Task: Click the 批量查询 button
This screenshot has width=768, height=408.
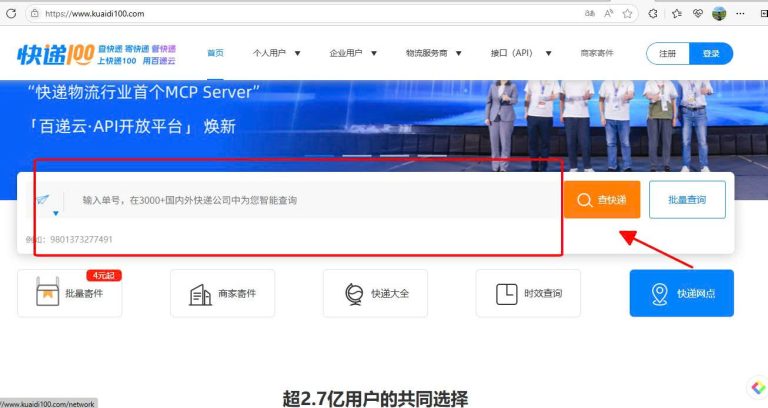Action: point(687,200)
